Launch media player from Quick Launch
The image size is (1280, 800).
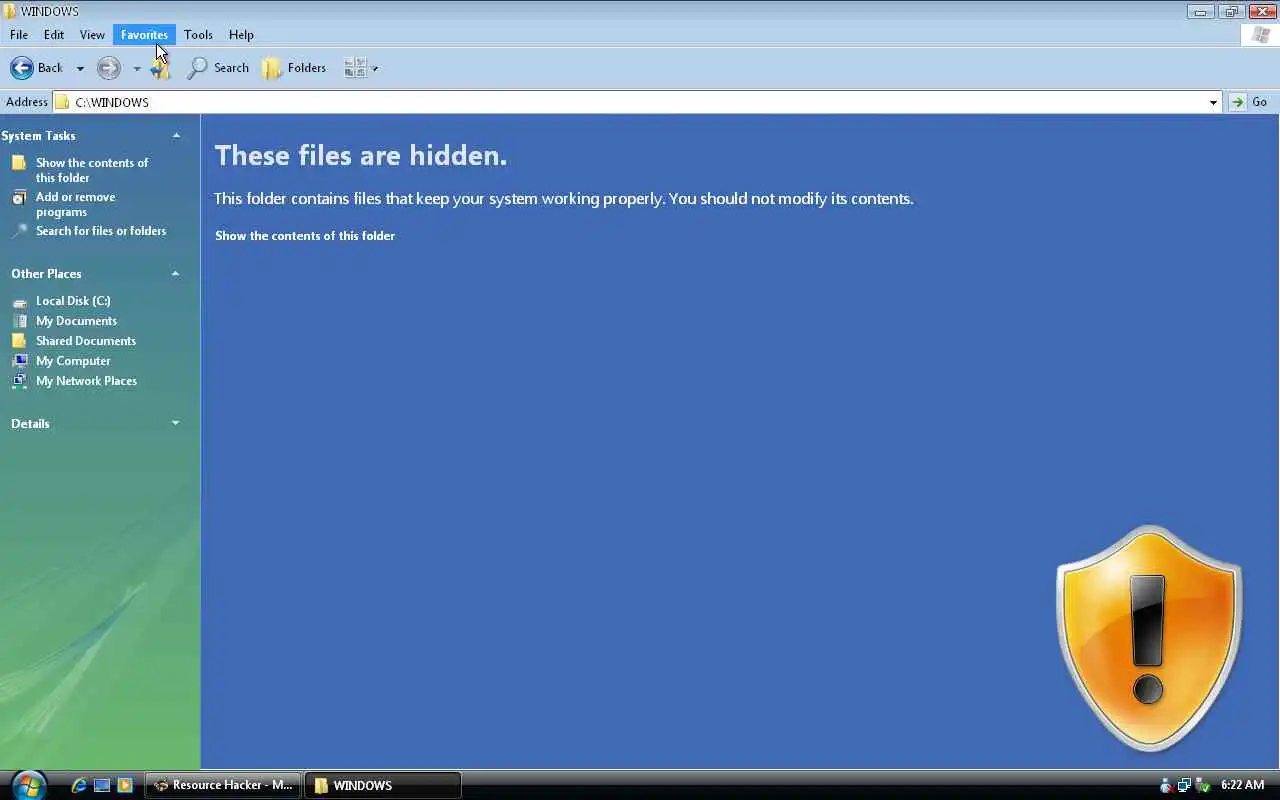[125, 786]
